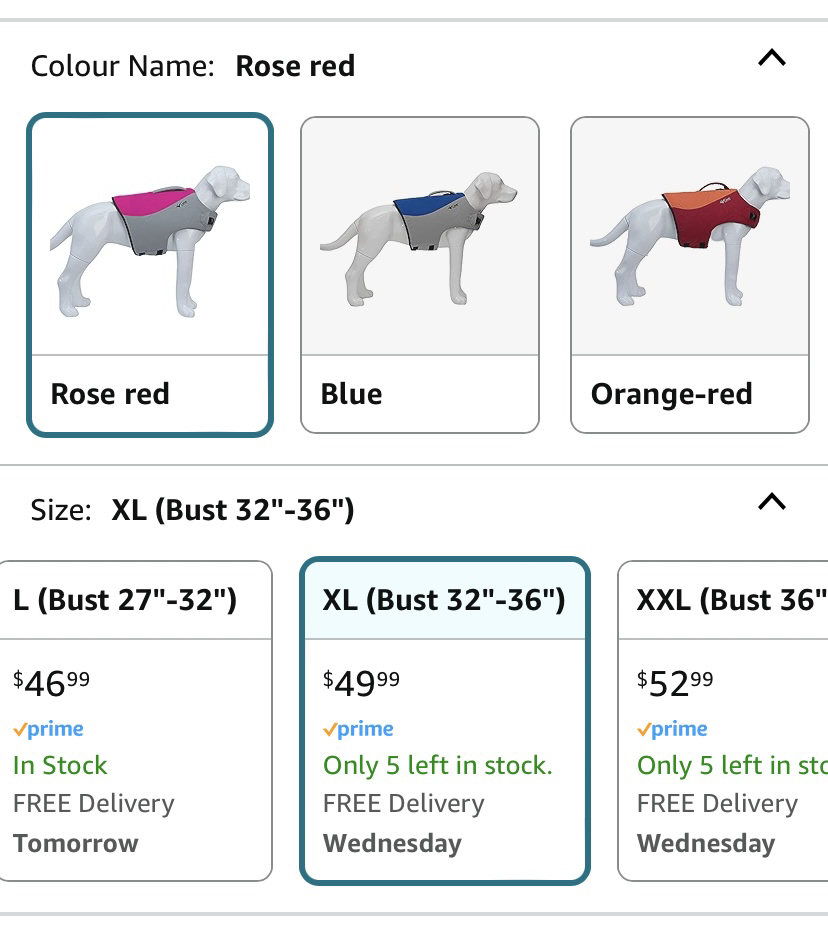Click "FREE Delivery Tomorrow" under L size
Screen dimensions: 828x929
point(92,822)
